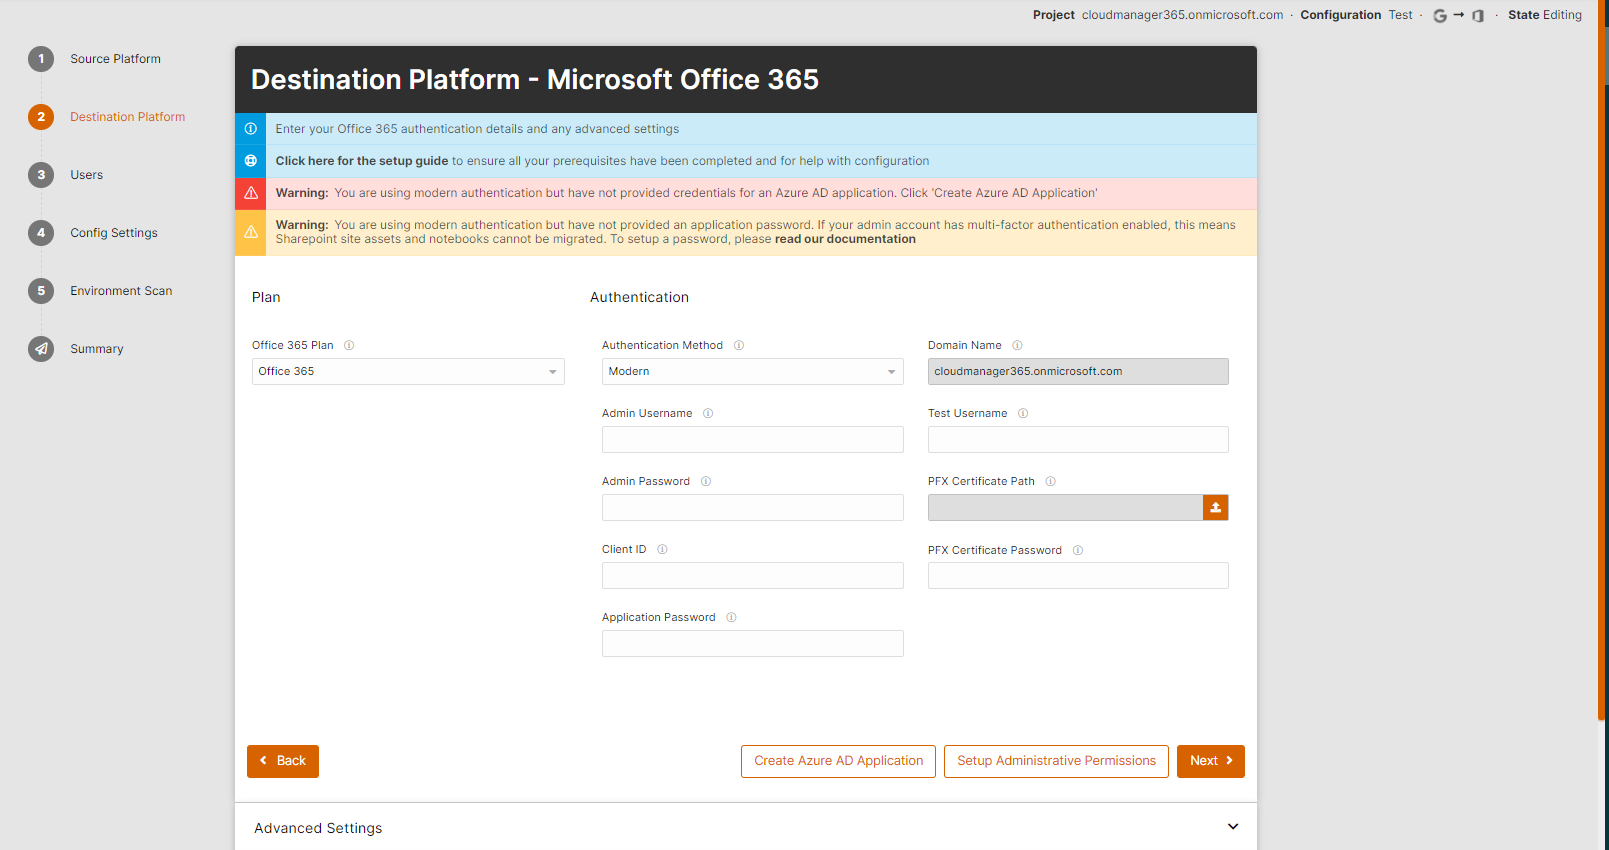Focus the Admin Password field

pyautogui.click(x=753, y=508)
